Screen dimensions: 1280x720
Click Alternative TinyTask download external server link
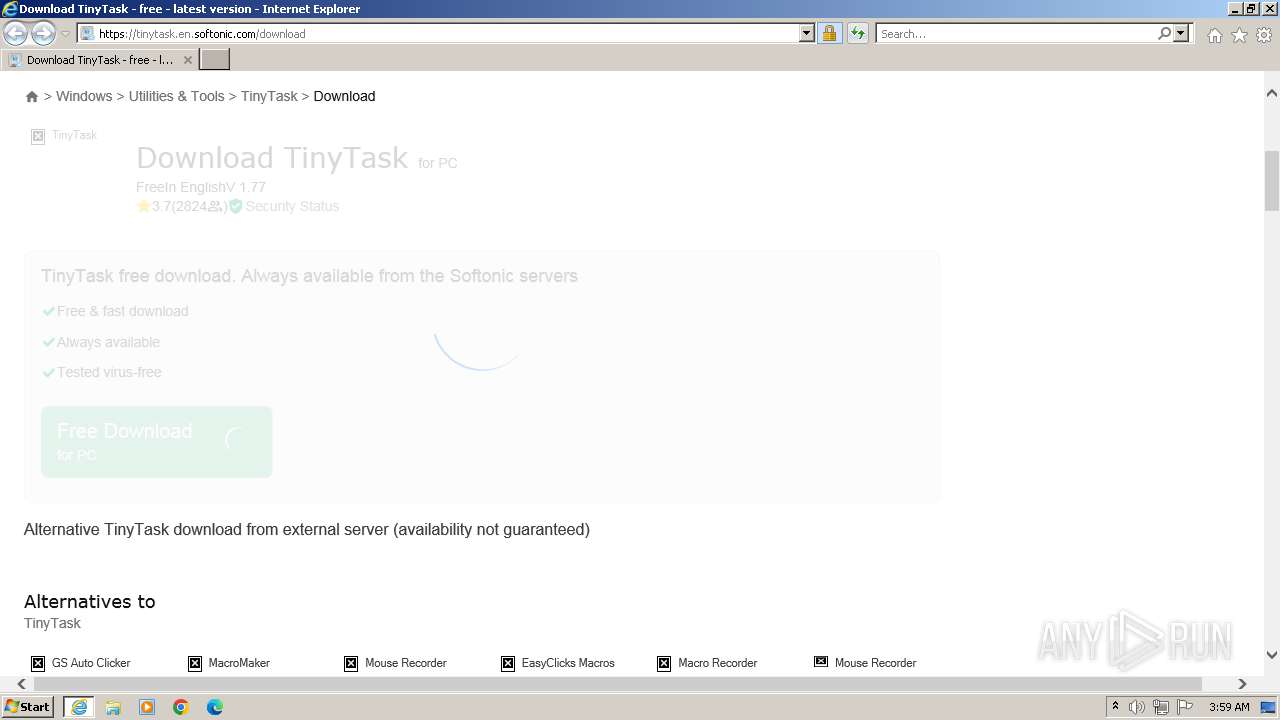[307, 529]
